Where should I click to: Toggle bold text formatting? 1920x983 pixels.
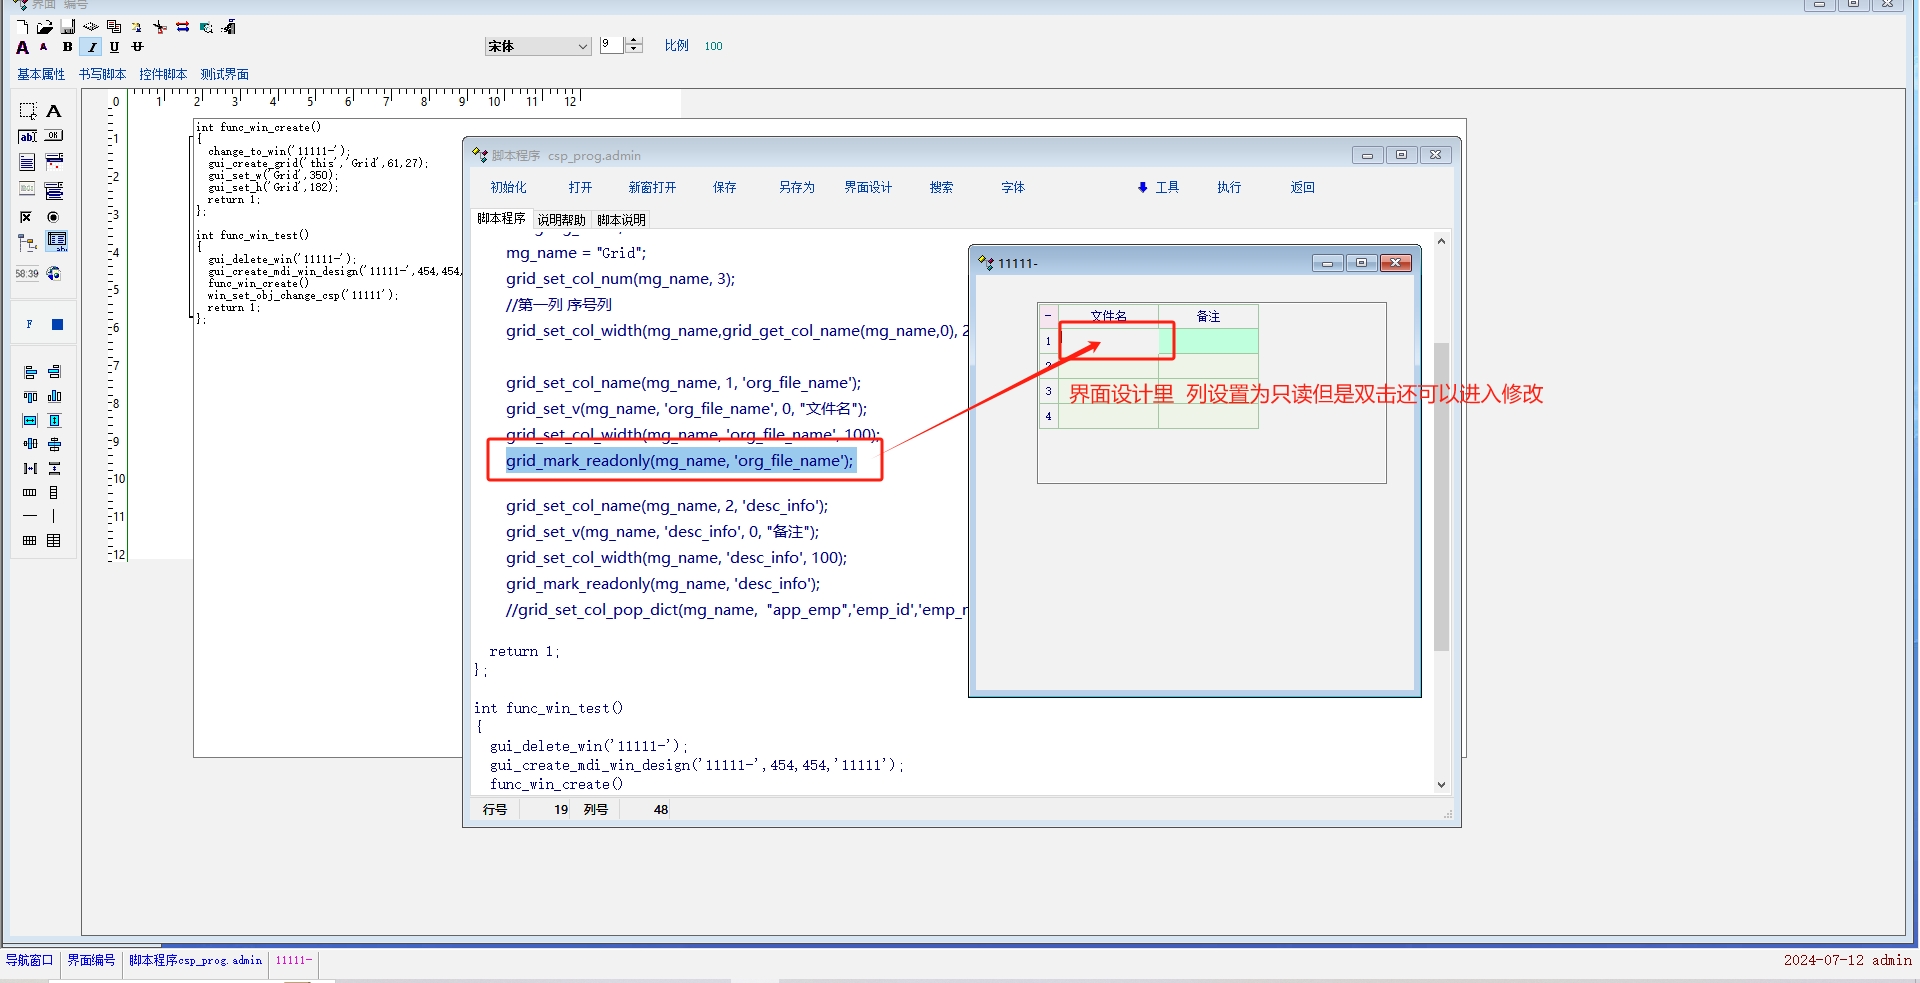pos(67,47)
